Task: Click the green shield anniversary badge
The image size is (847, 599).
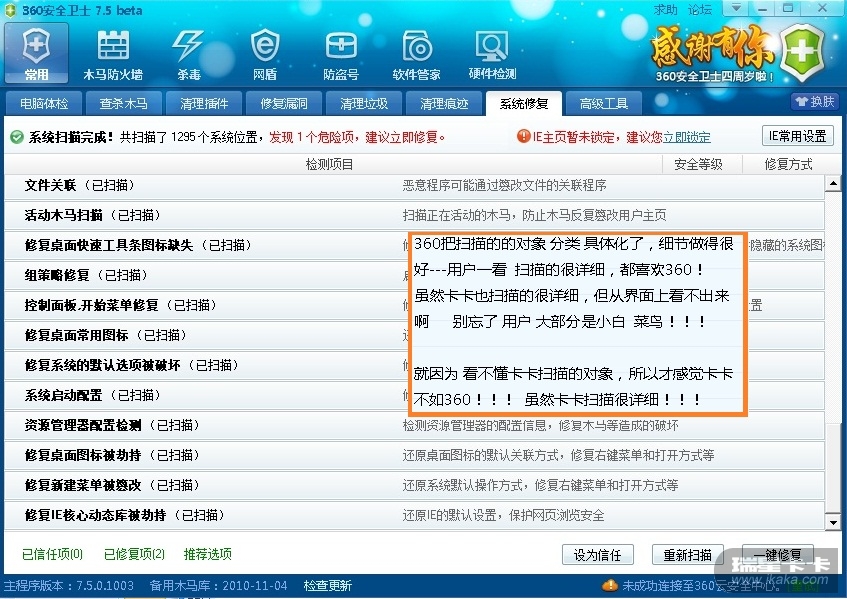Action: 802,52
